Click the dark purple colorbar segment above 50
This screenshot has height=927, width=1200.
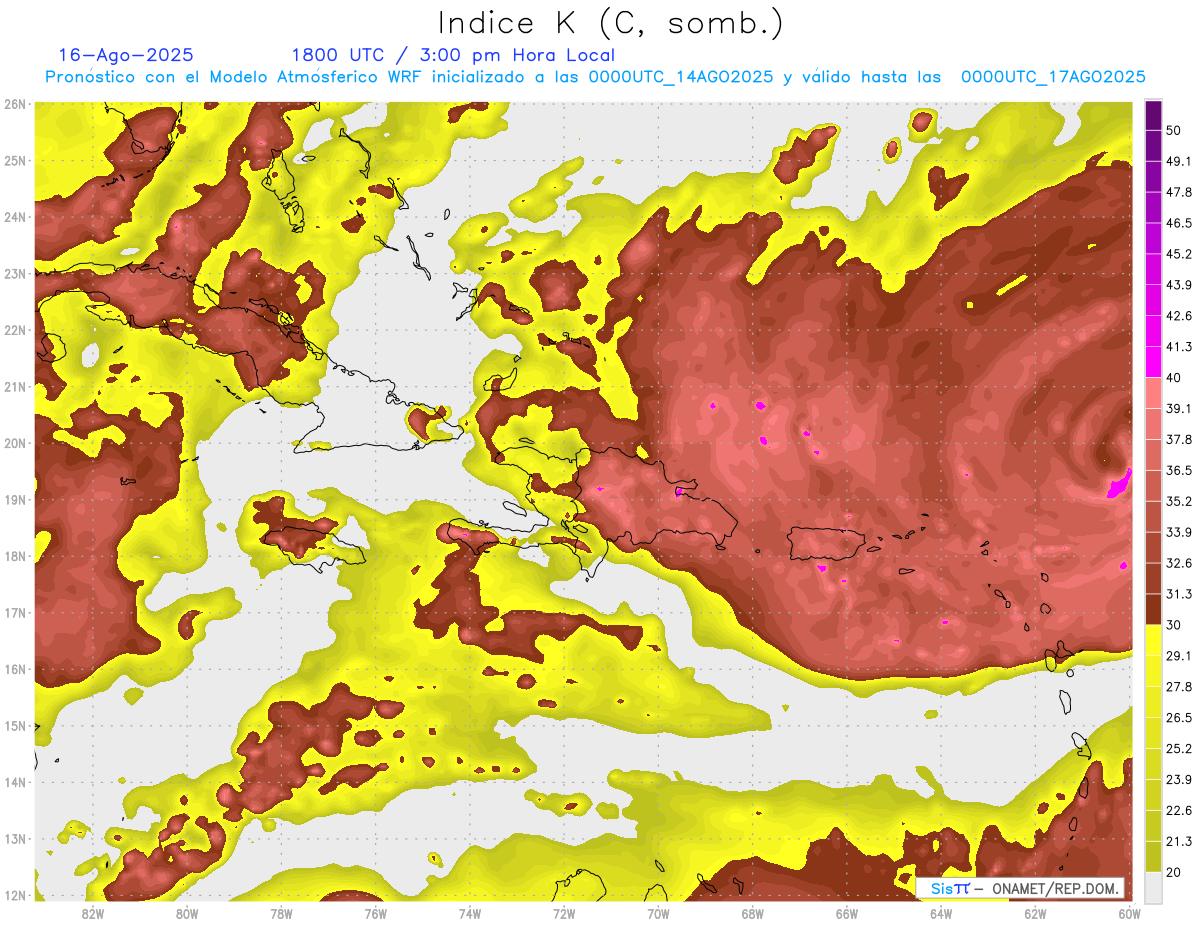pos(1153,115)
